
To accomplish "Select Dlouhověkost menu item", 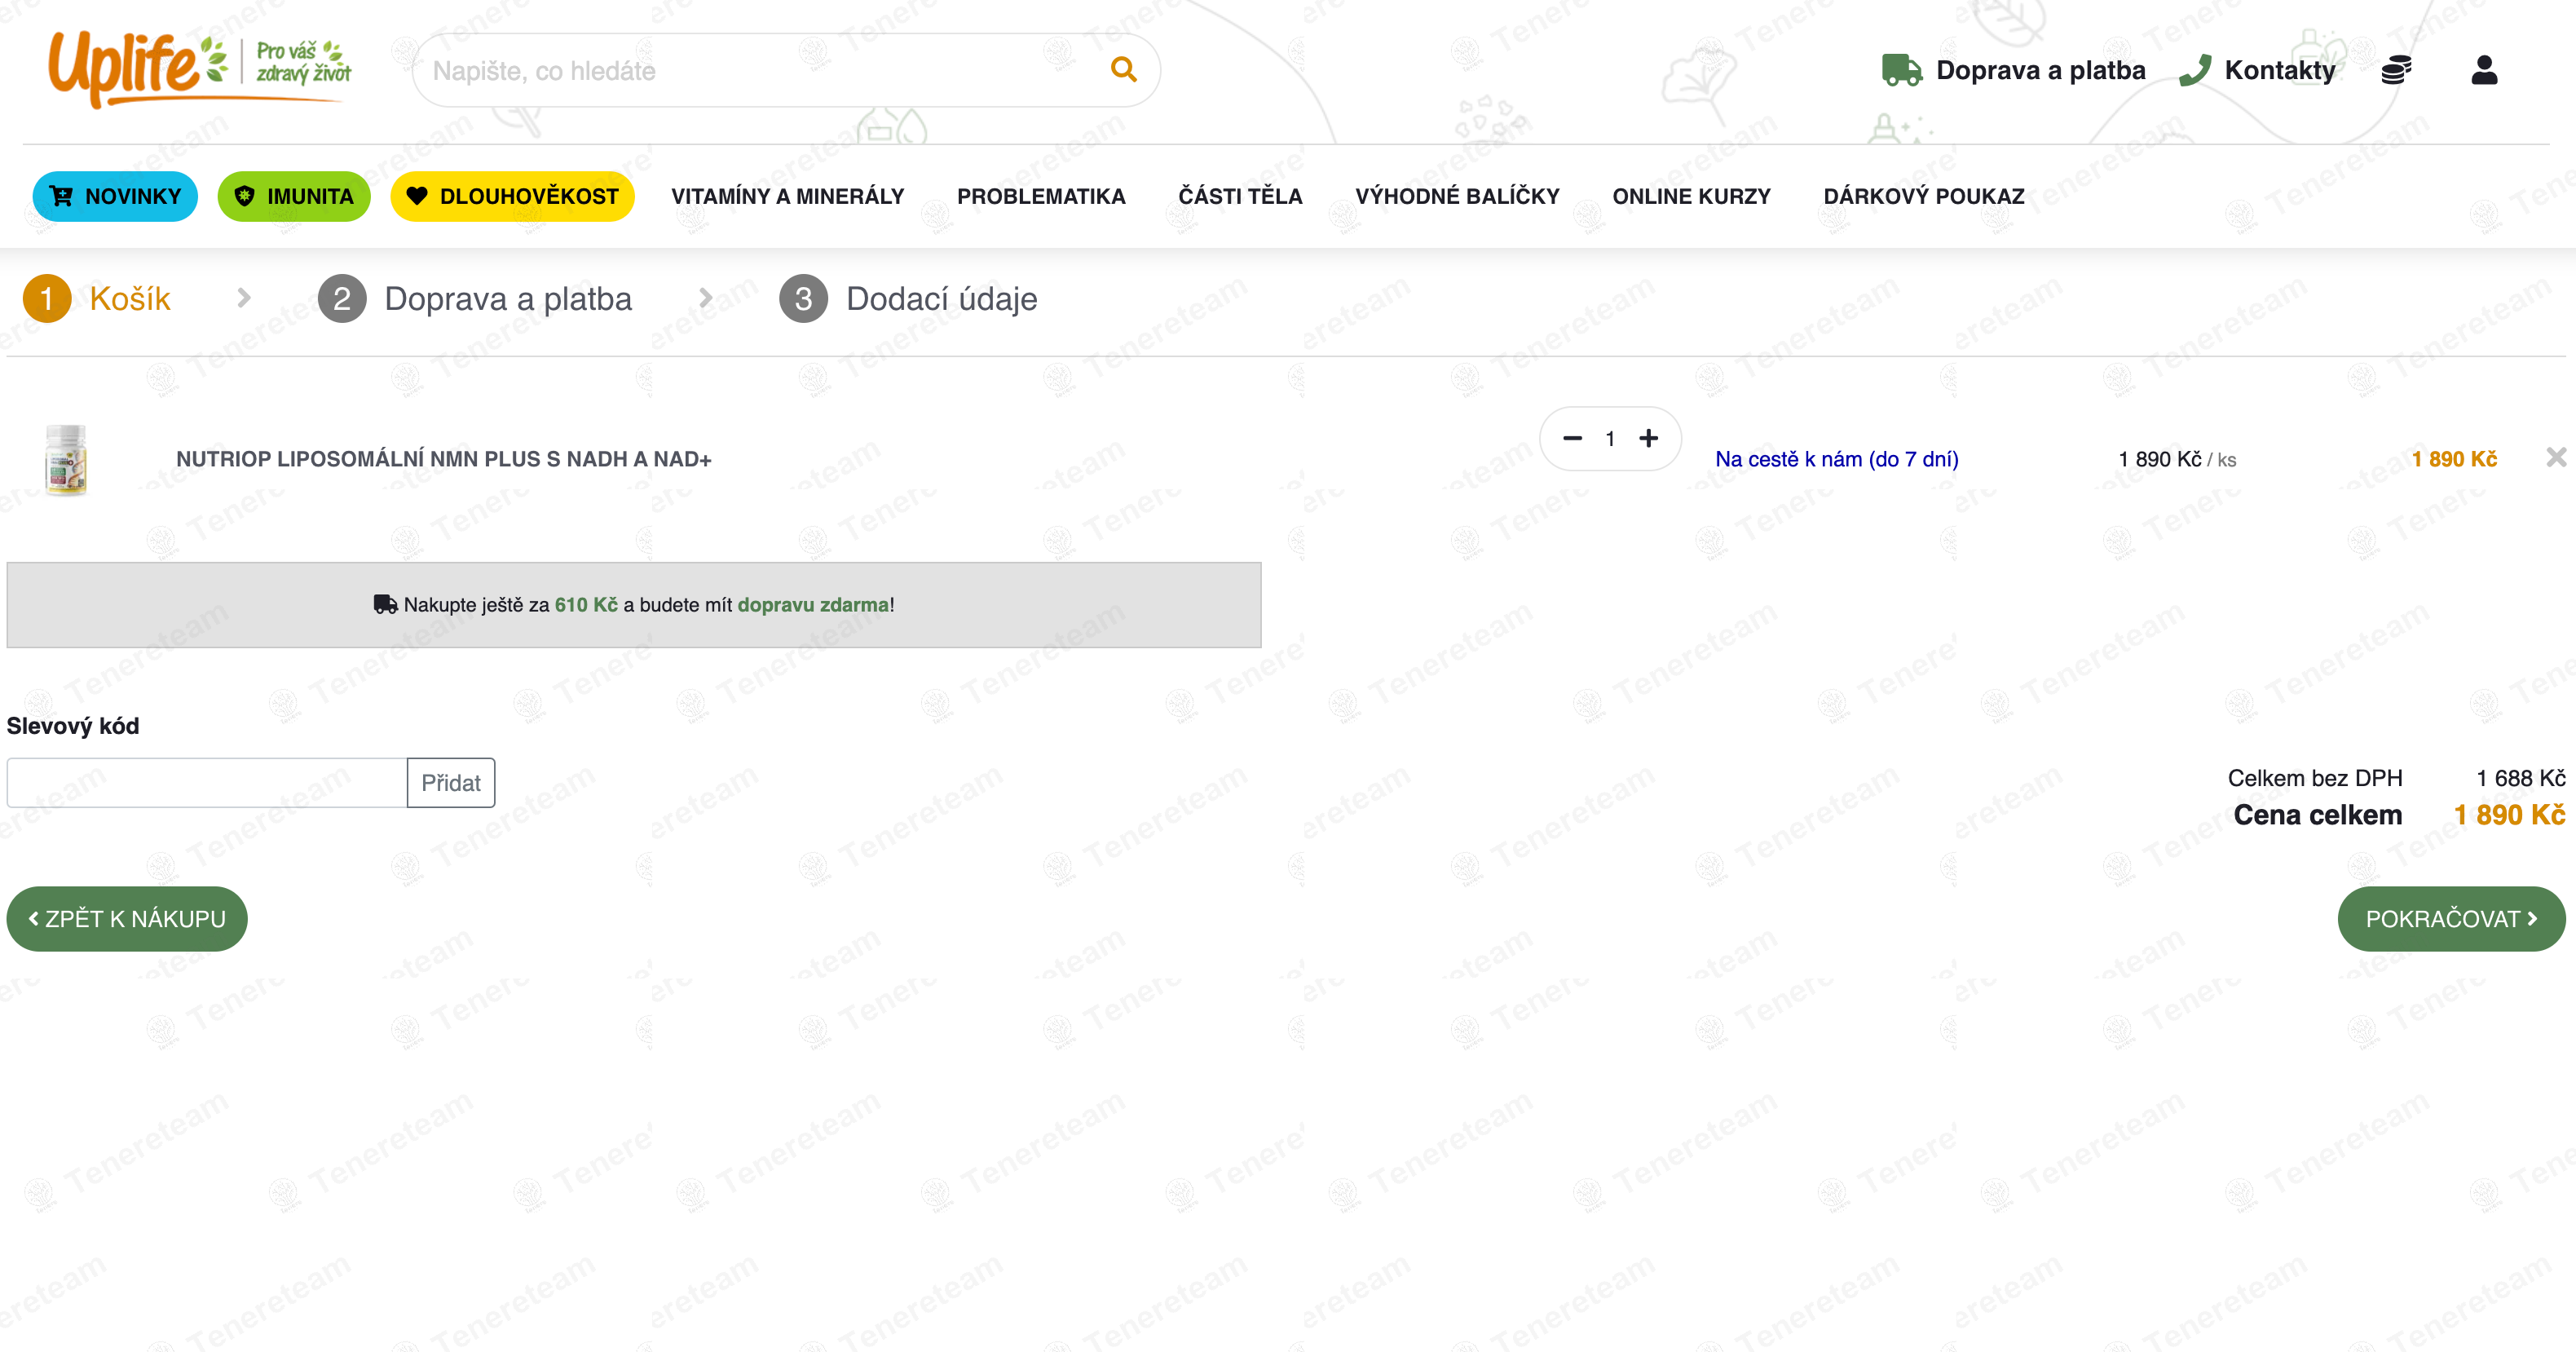I will point(512,196).
